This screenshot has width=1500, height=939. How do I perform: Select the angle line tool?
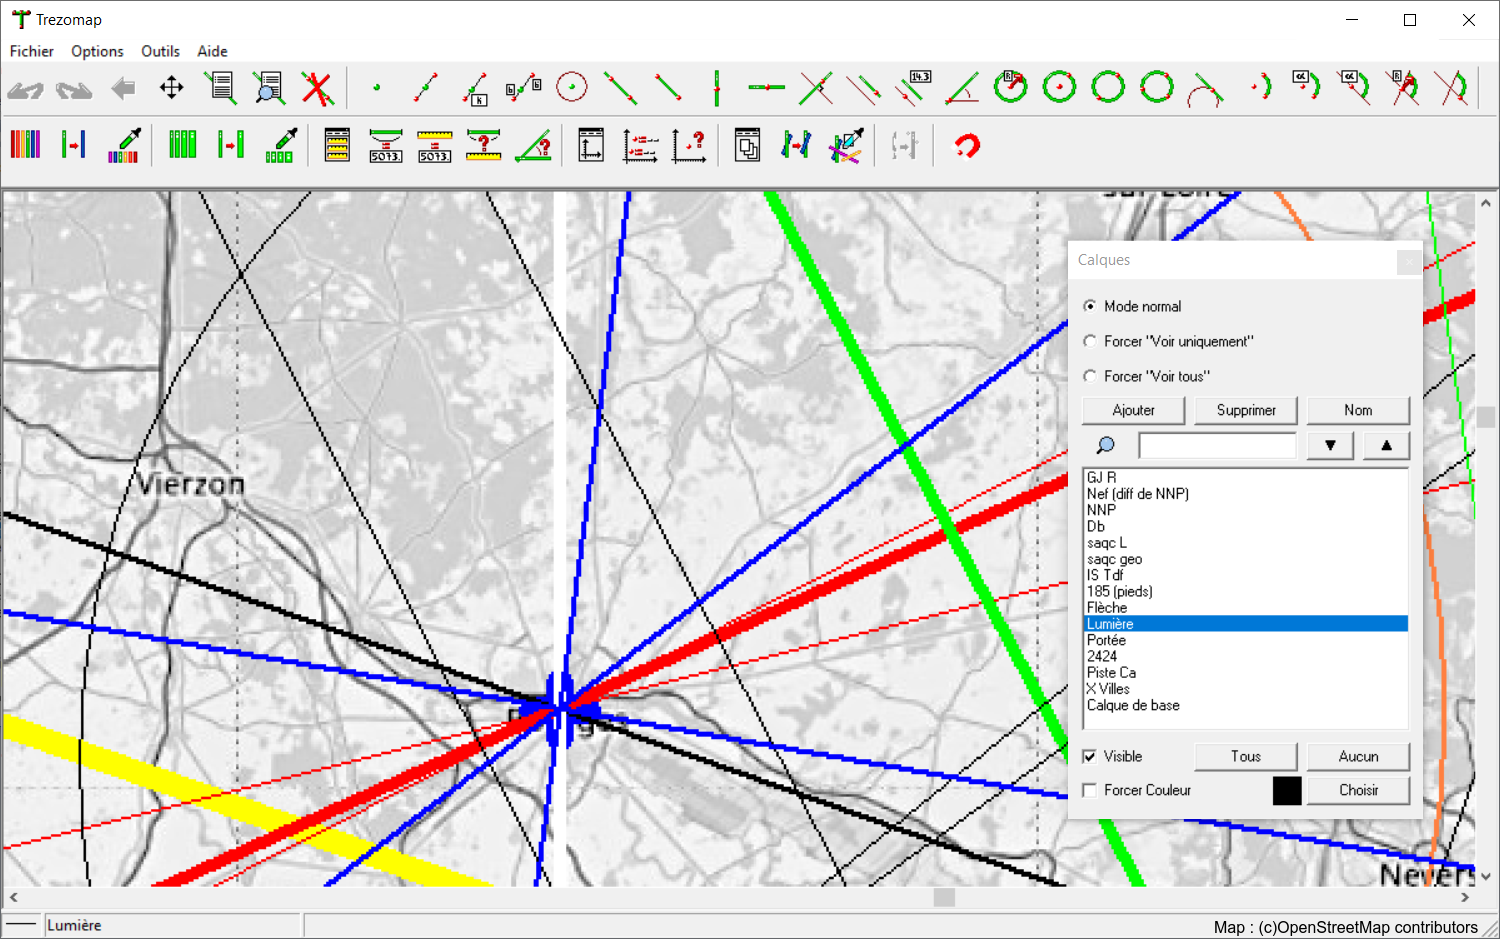click(962, 88)
